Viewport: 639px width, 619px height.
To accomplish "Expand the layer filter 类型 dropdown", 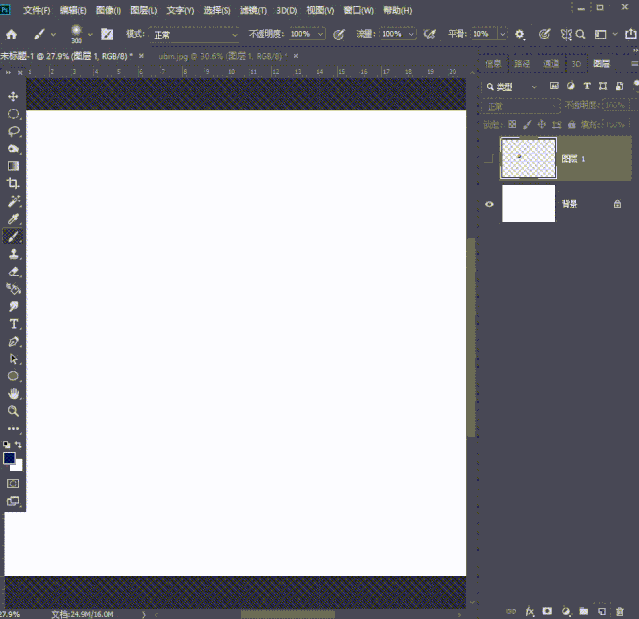I will tap(512, 87).
